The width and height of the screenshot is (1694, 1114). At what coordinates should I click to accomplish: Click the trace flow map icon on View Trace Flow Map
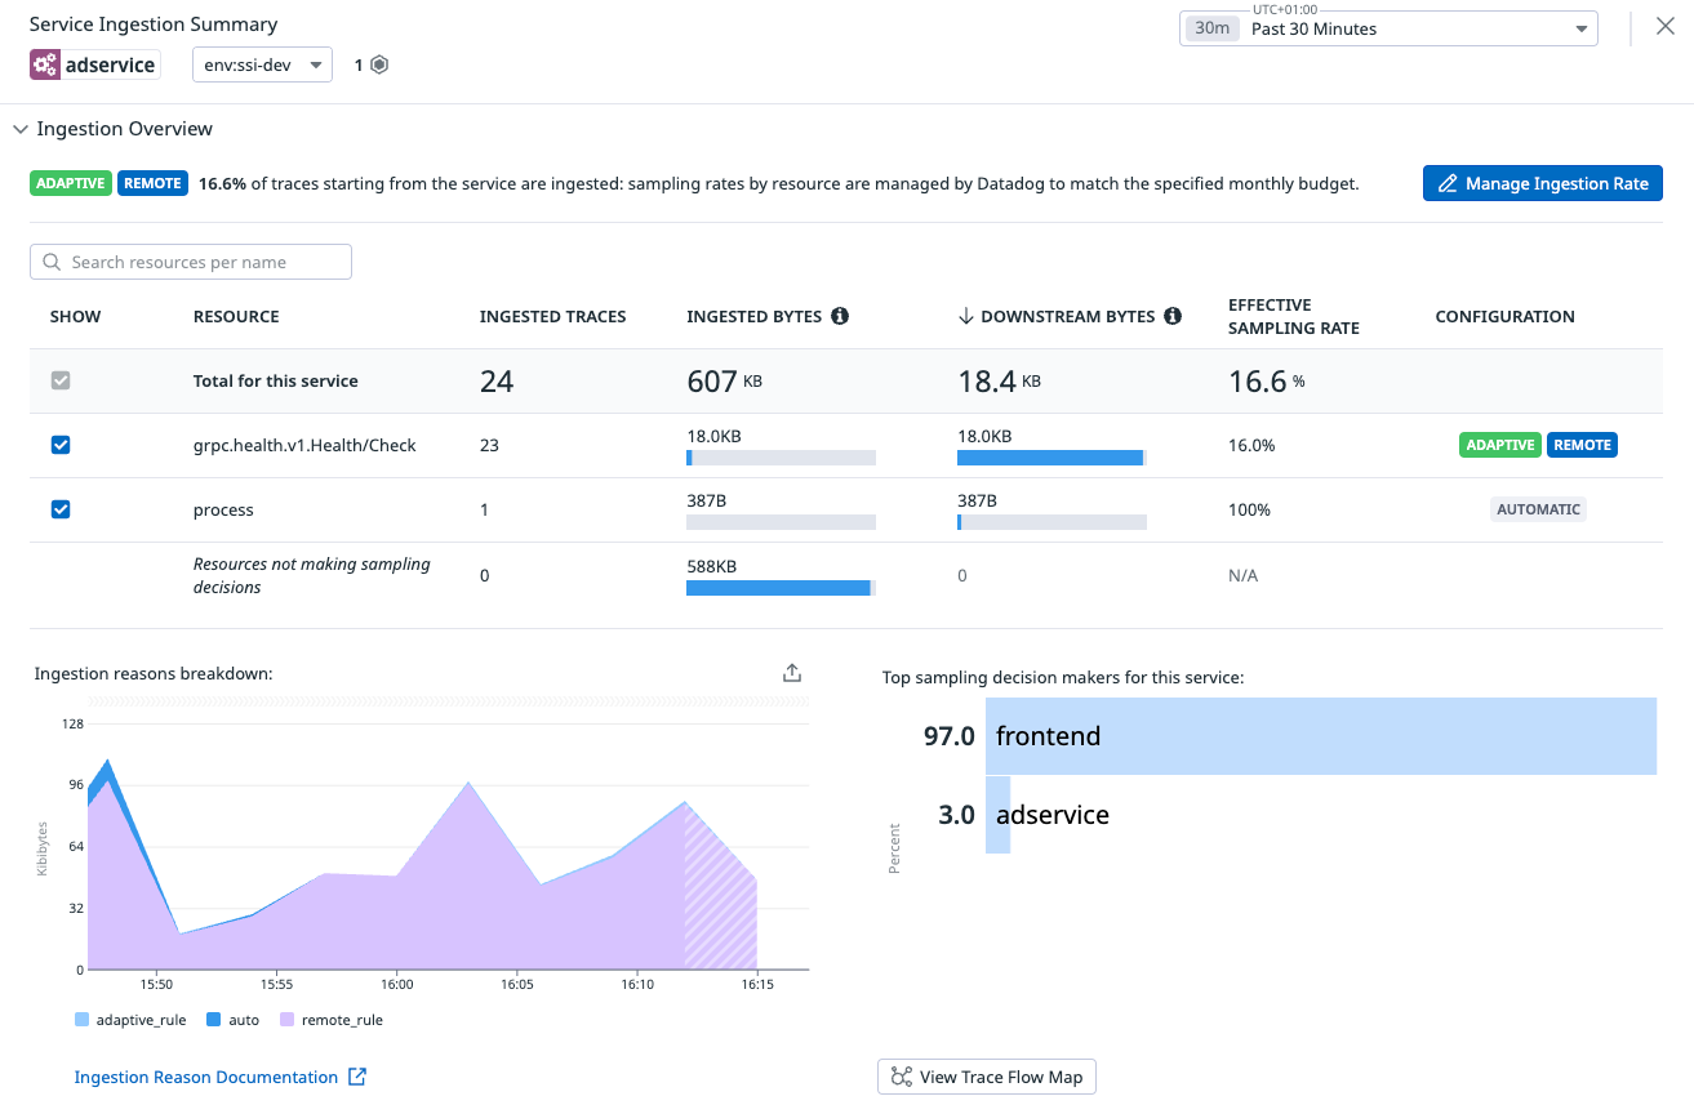coord(901,1077)
